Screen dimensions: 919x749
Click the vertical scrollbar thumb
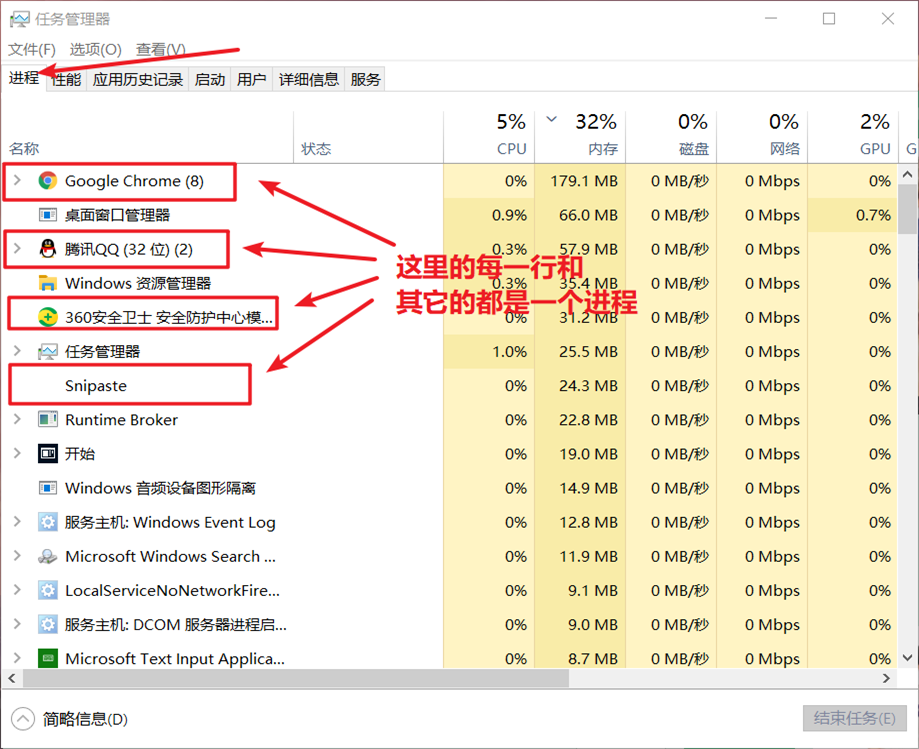coord(908,209)
